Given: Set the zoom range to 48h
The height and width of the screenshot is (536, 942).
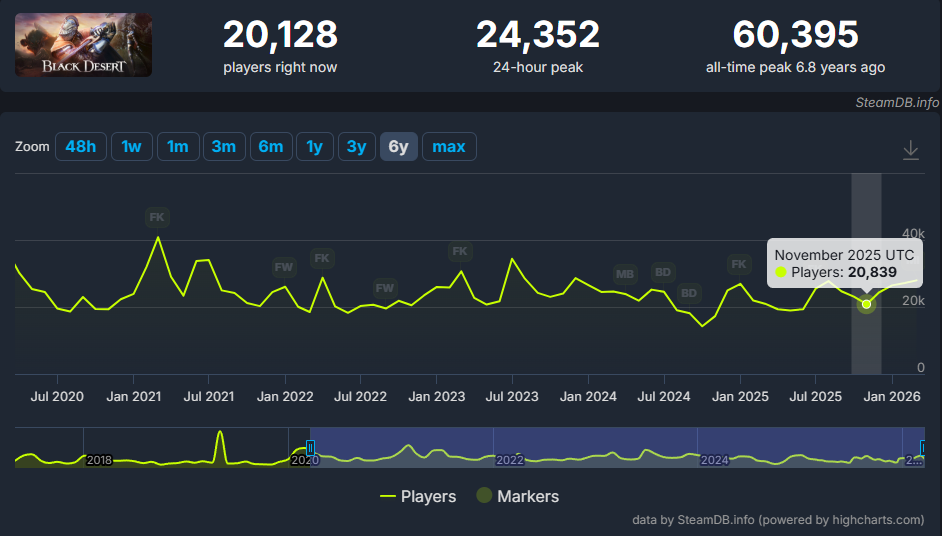Looking at the screenshot, I should pos(81,146).
